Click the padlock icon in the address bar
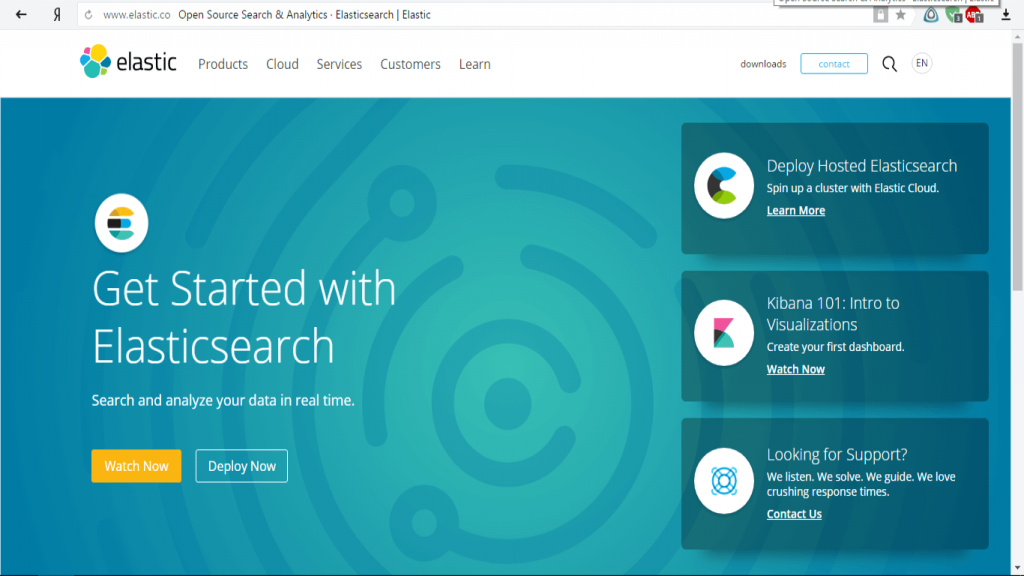Image resolution: width=1024 pixels, height=576 pixels. coord(880,15)
